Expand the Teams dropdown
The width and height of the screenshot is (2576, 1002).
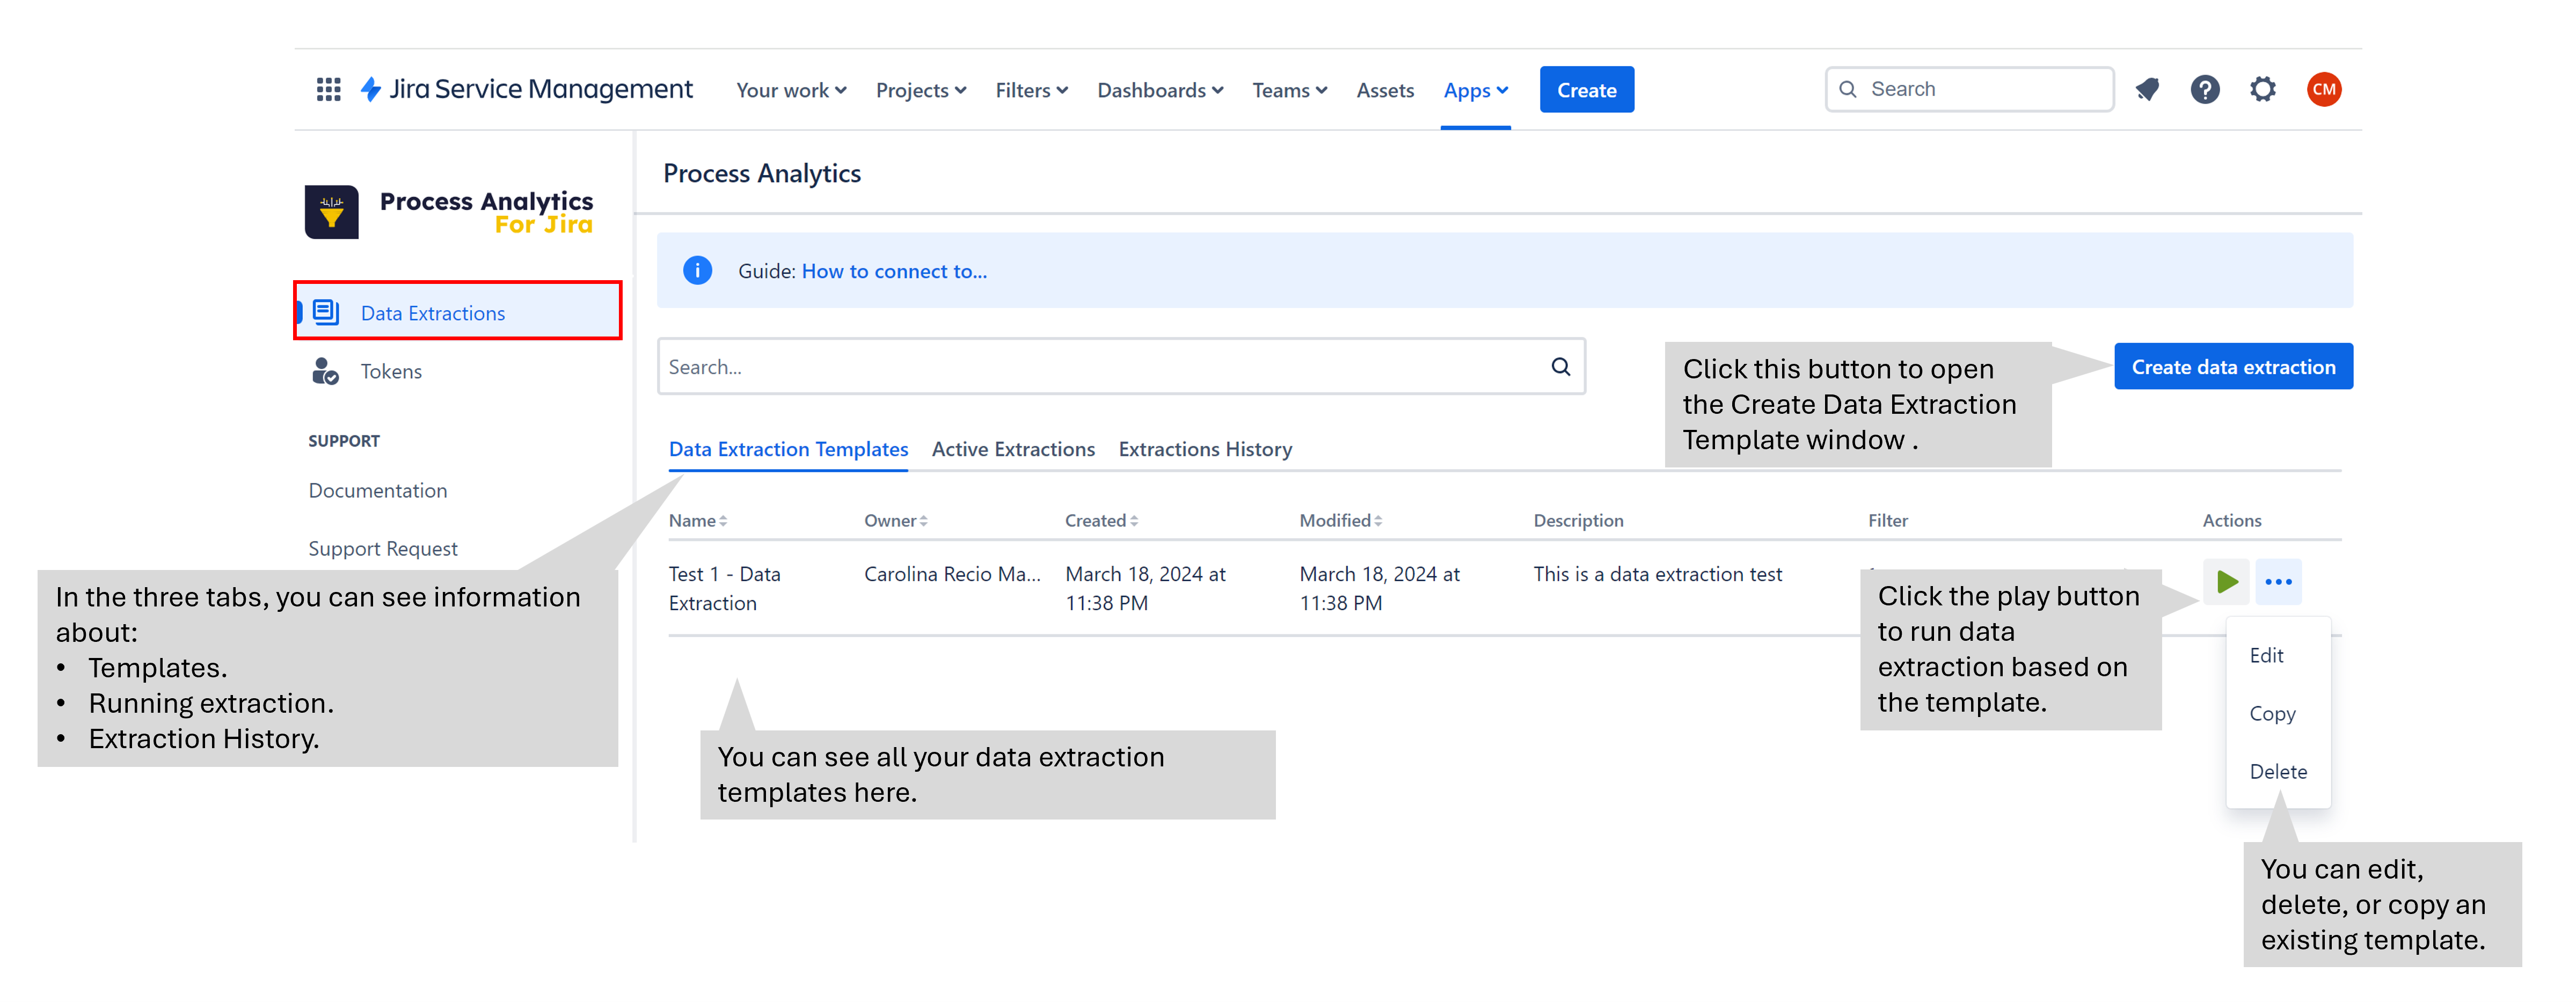click(1289, 91)
